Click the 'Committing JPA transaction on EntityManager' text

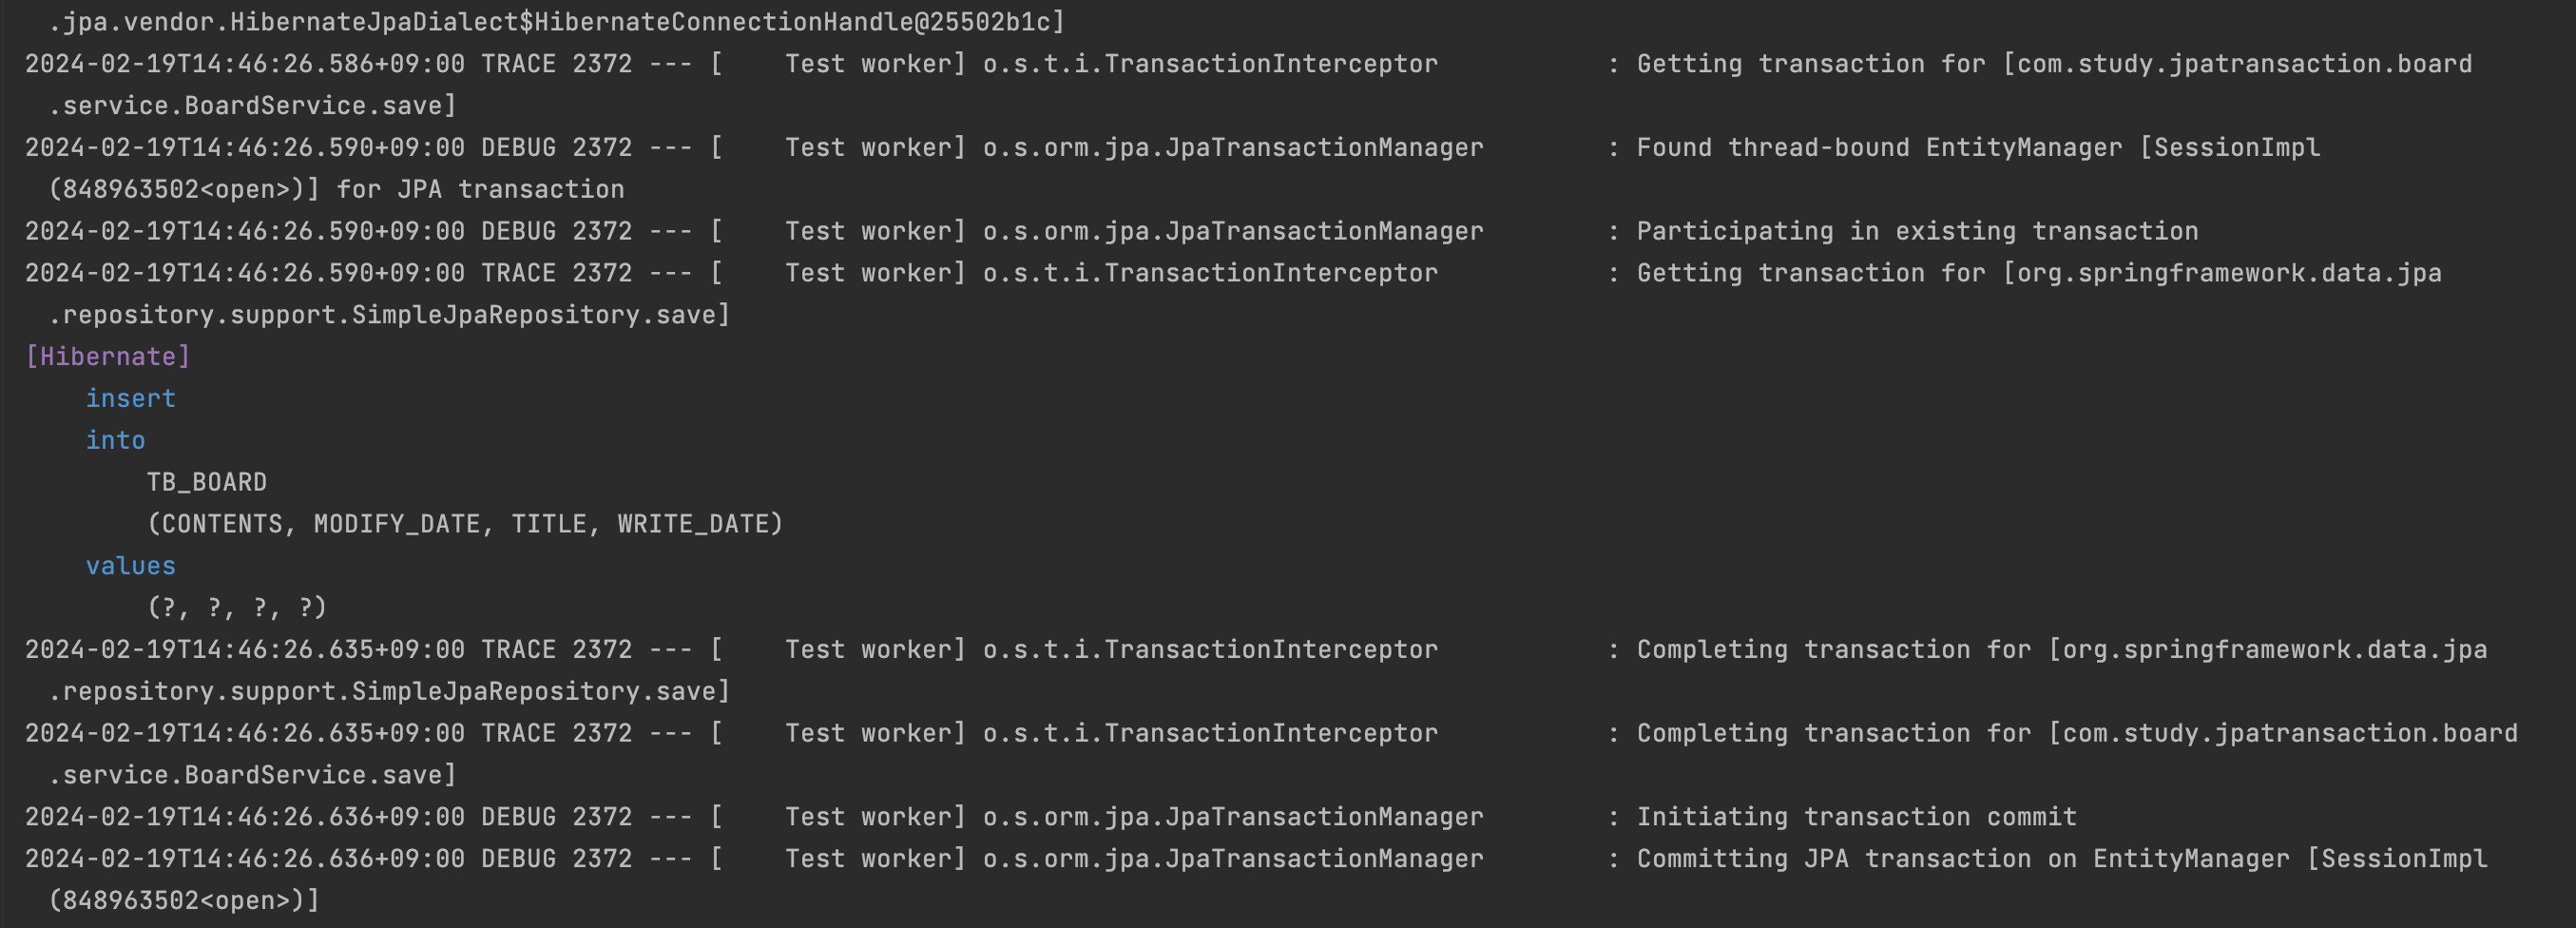1962,859
